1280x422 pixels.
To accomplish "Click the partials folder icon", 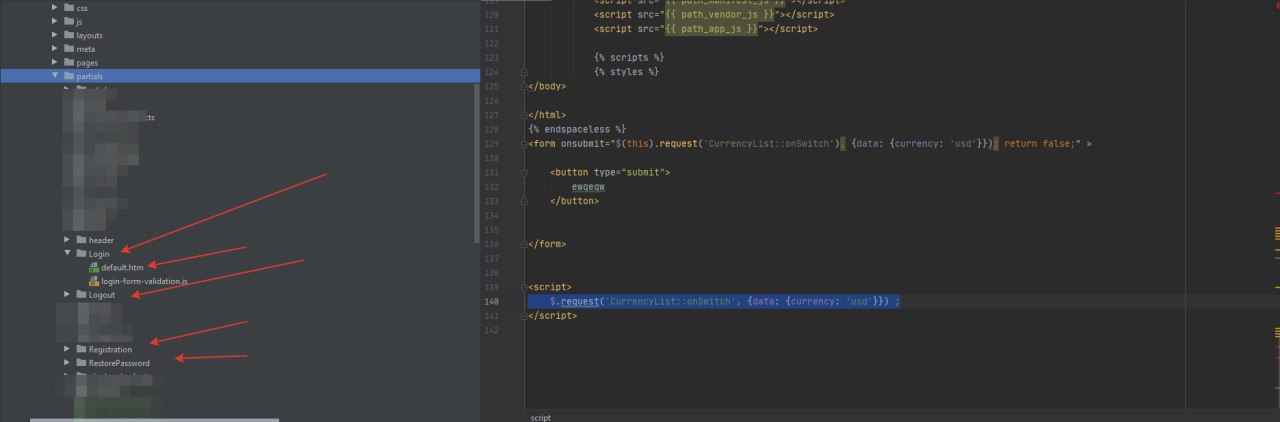I will coord(68,76).
